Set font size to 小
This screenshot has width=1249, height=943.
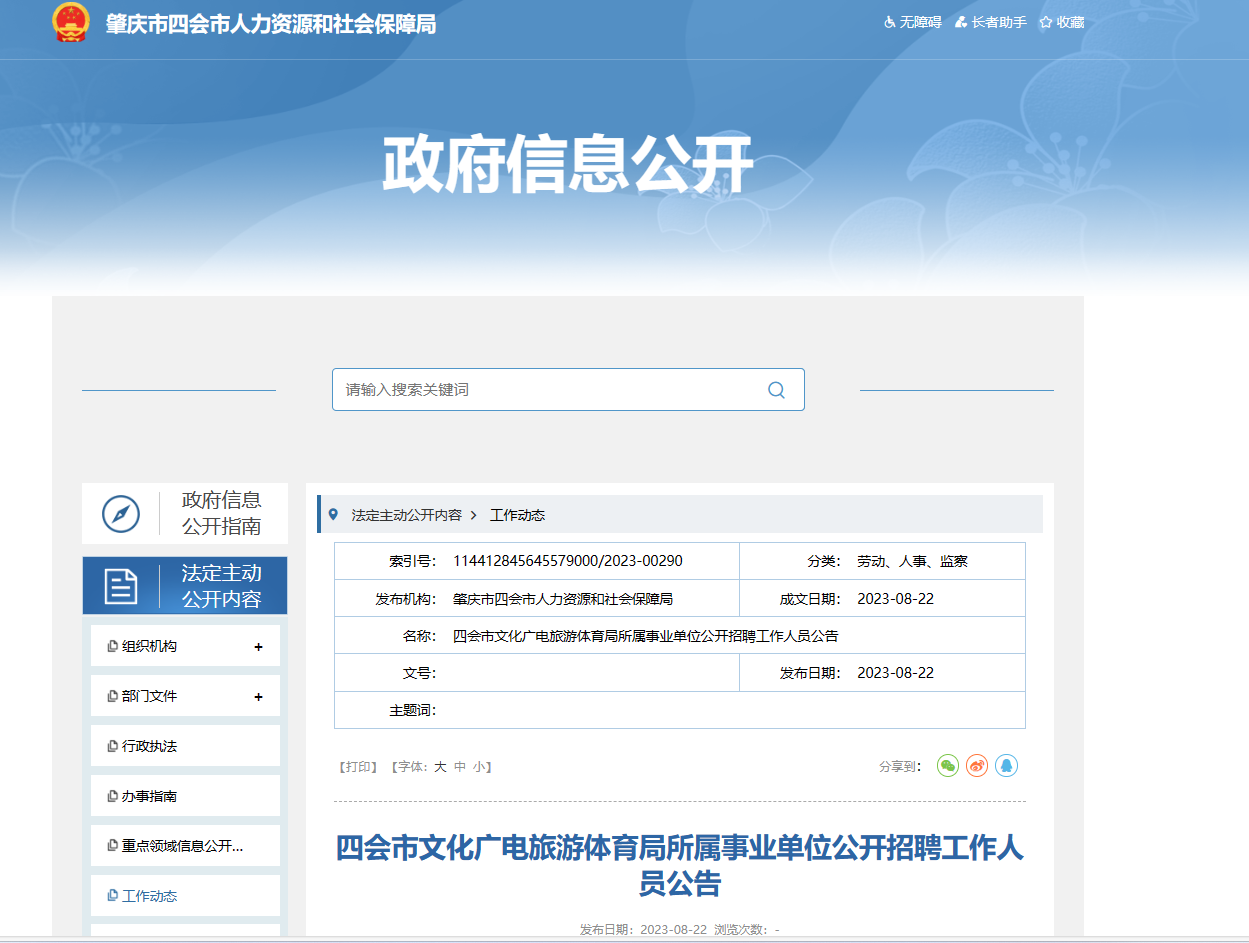click(479, 767)
